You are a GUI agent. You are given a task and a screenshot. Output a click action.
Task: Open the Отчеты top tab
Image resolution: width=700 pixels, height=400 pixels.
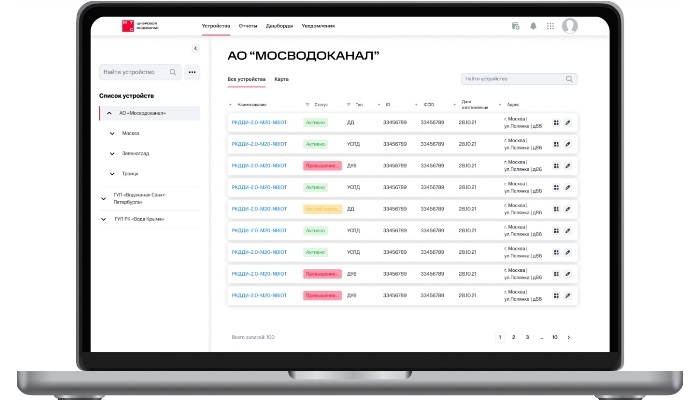[x=248, y=26]
